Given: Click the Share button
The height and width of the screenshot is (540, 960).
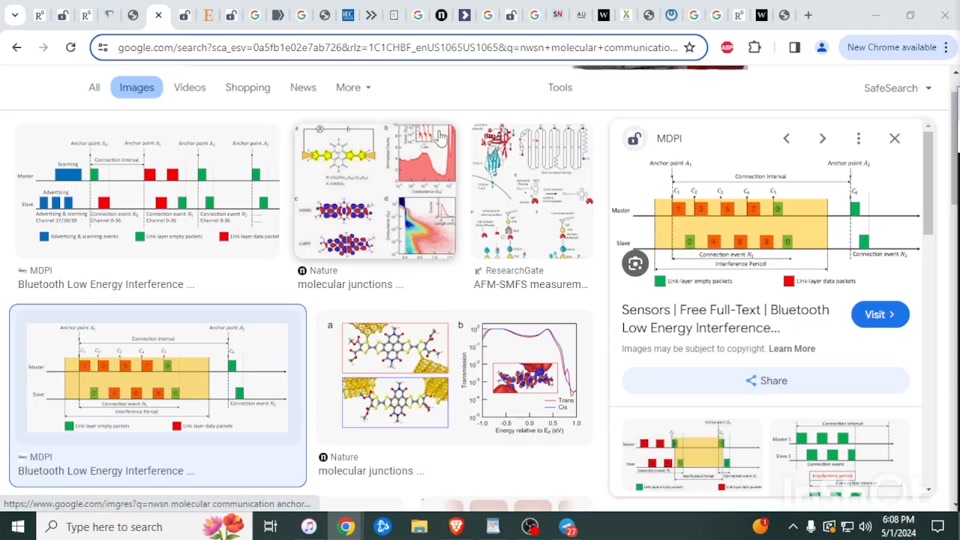Looking at the screenshot, I should [x=766, y=381].
